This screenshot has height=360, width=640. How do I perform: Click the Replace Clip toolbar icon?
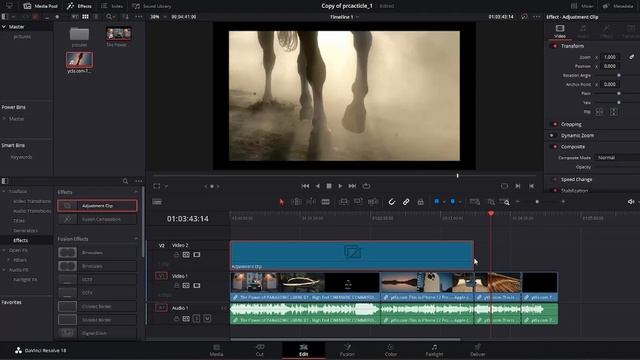[373, 202]
